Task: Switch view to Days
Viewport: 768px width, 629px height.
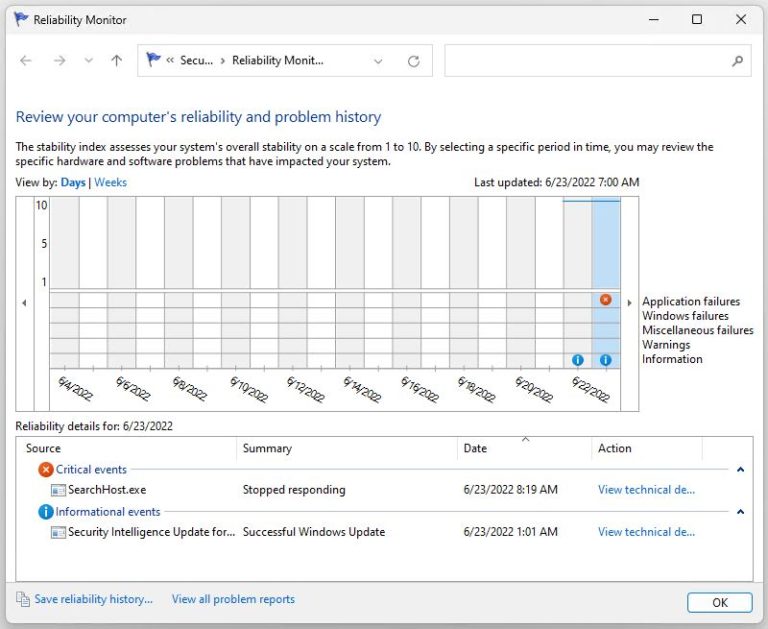Action: pos(73,183)
